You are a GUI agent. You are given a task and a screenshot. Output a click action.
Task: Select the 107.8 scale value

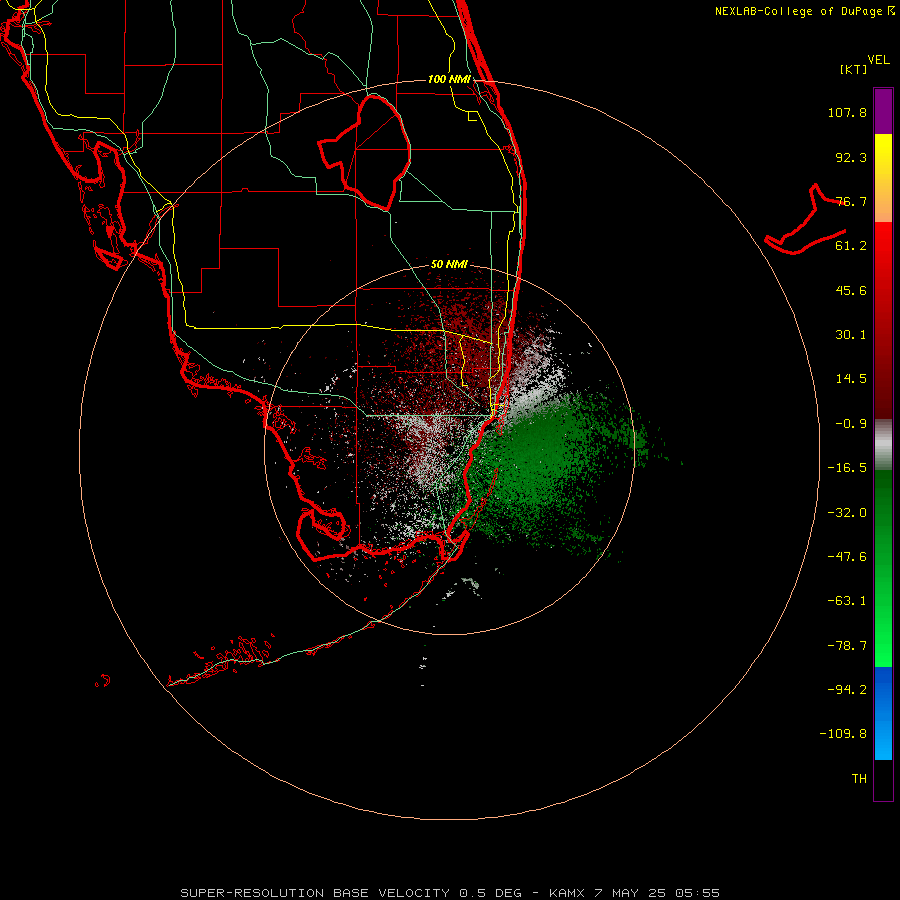click(x=847, y=112)
